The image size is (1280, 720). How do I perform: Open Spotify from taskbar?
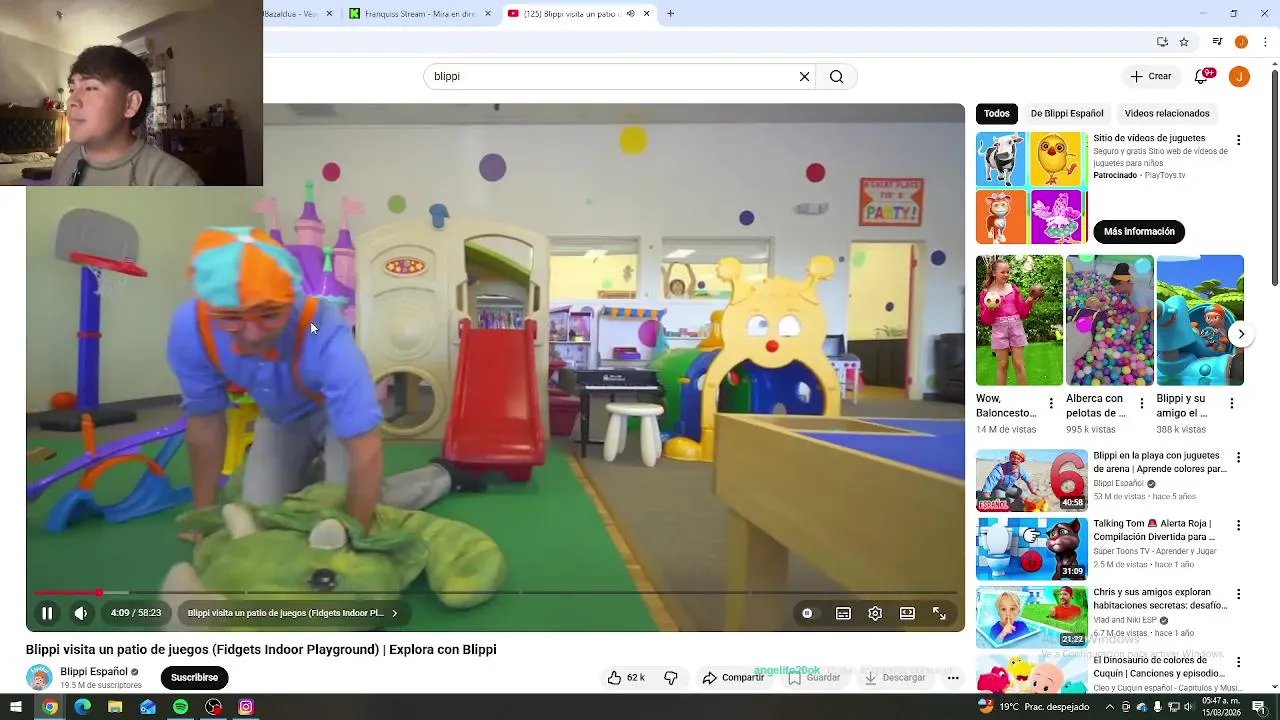click(x=180, y=707)
